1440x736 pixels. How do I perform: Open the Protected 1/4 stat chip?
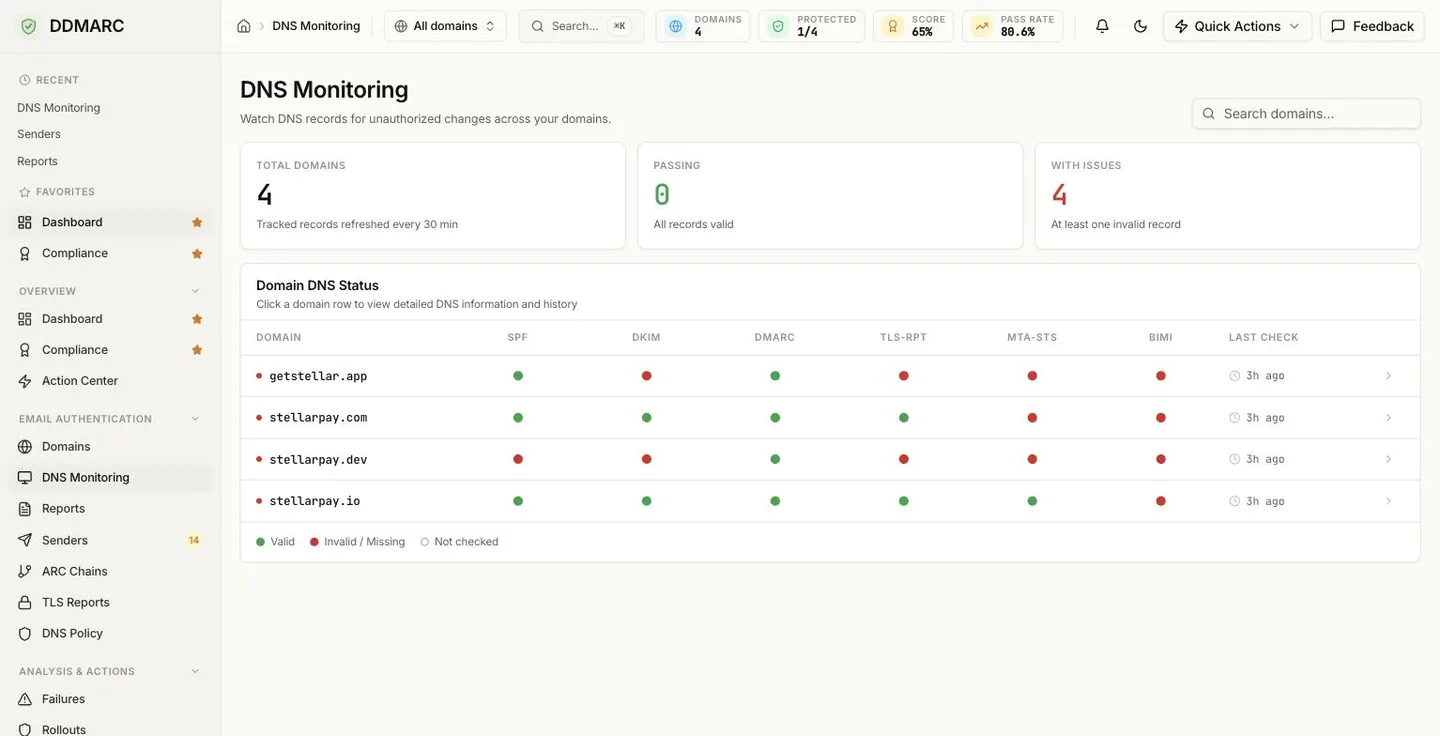(x=811, y=26)
